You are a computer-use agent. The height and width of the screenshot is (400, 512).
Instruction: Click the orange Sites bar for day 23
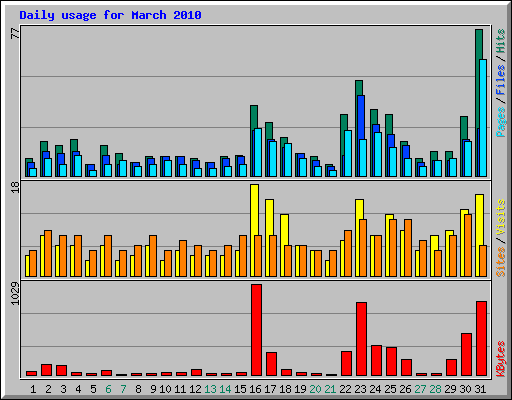pyautogui.click(x=363, y=248)
